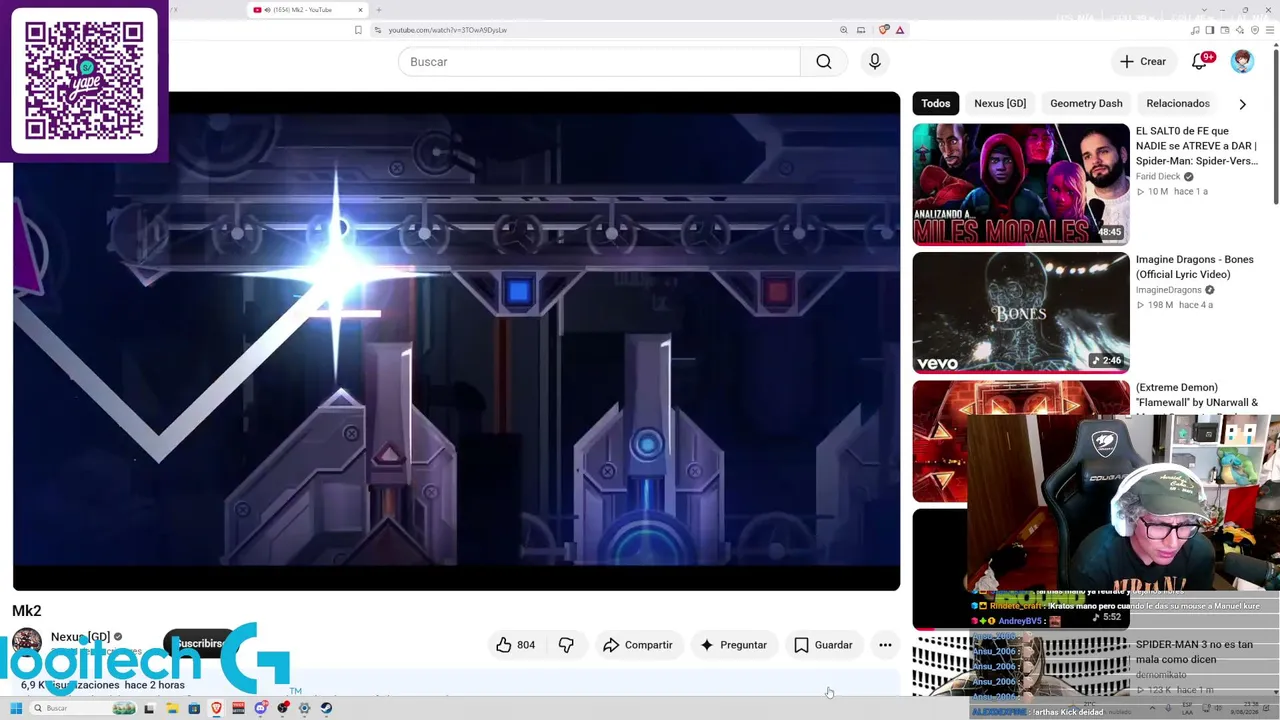
Task: Open Discord from taskbar
Action: (260, 708)
